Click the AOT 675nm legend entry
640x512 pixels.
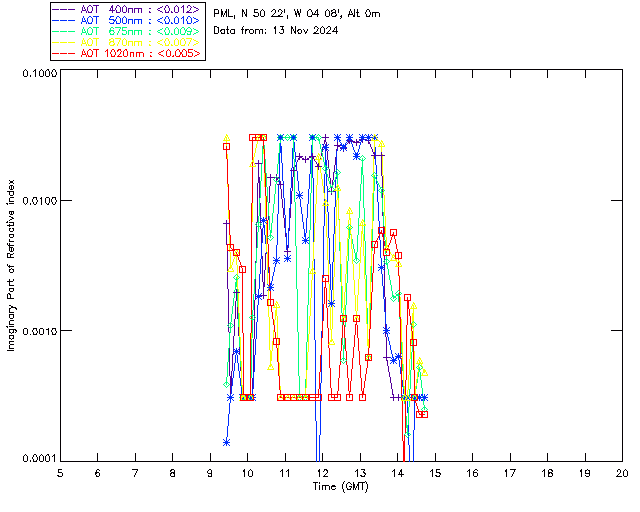127,31
